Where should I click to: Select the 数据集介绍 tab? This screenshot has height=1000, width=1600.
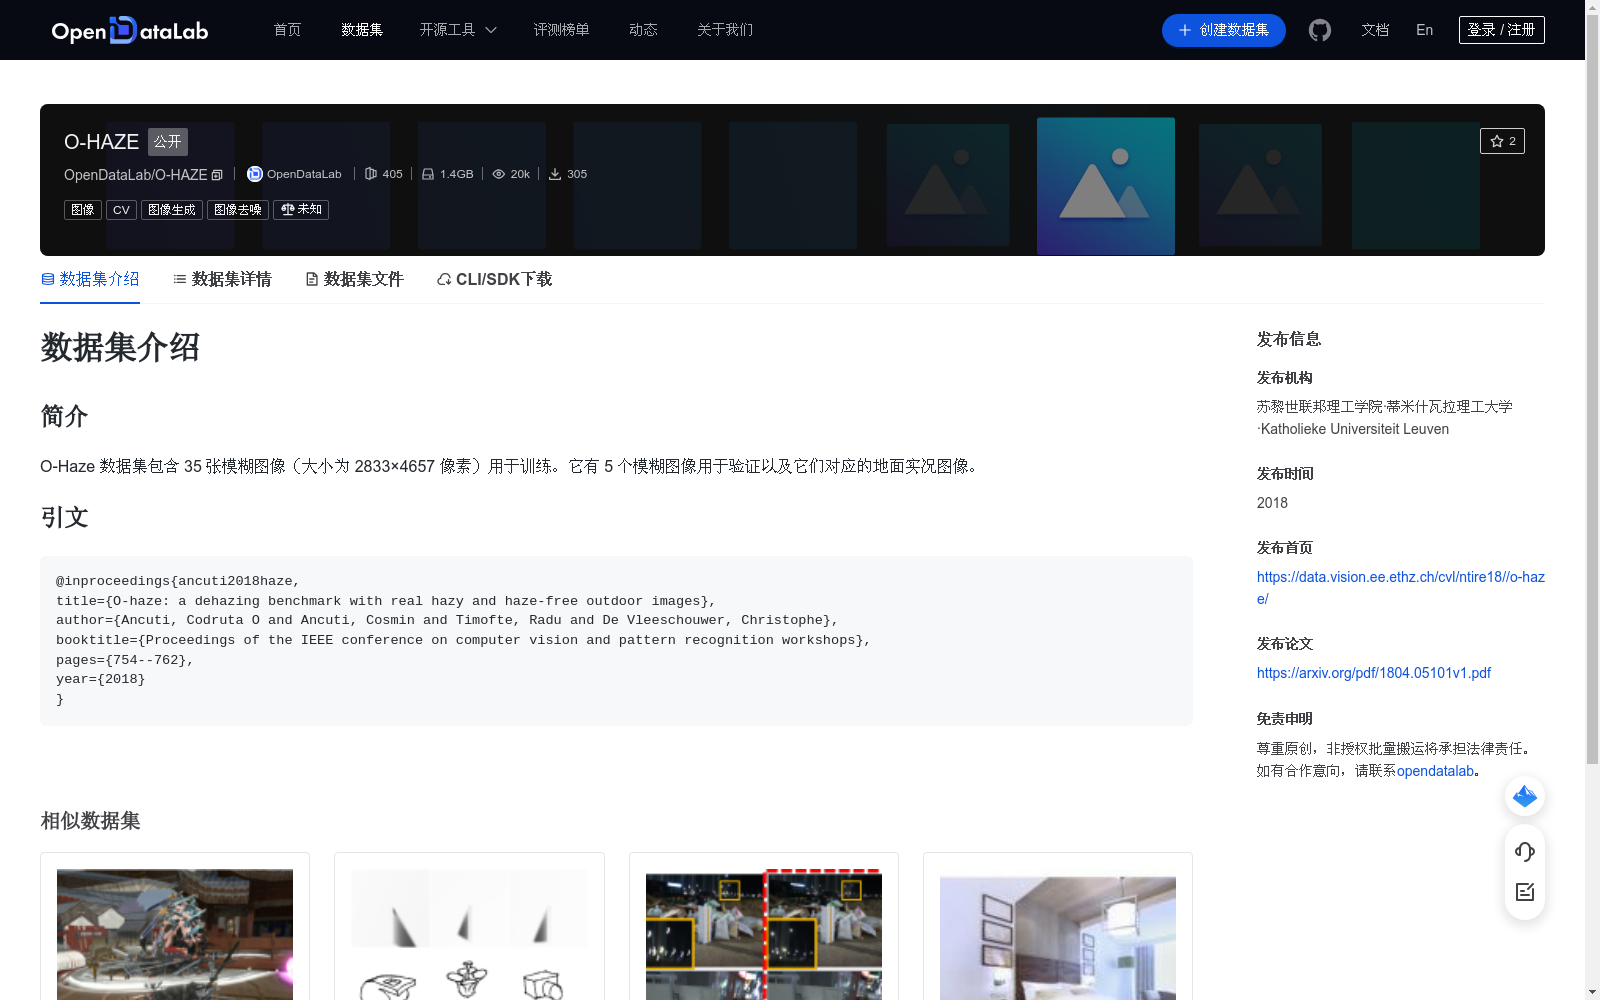90,279
